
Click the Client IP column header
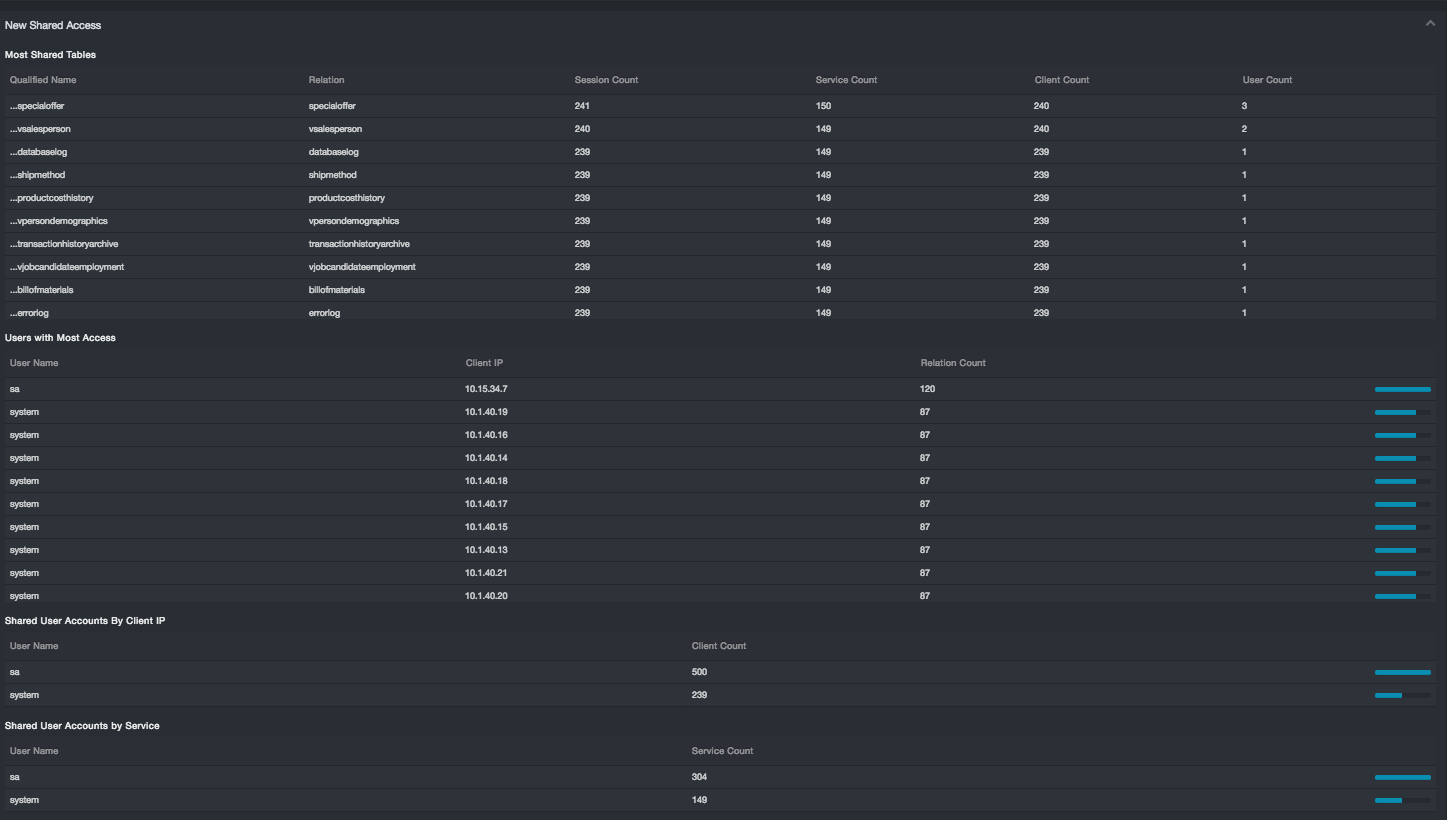pyautogui.click(x=484, y=363)
